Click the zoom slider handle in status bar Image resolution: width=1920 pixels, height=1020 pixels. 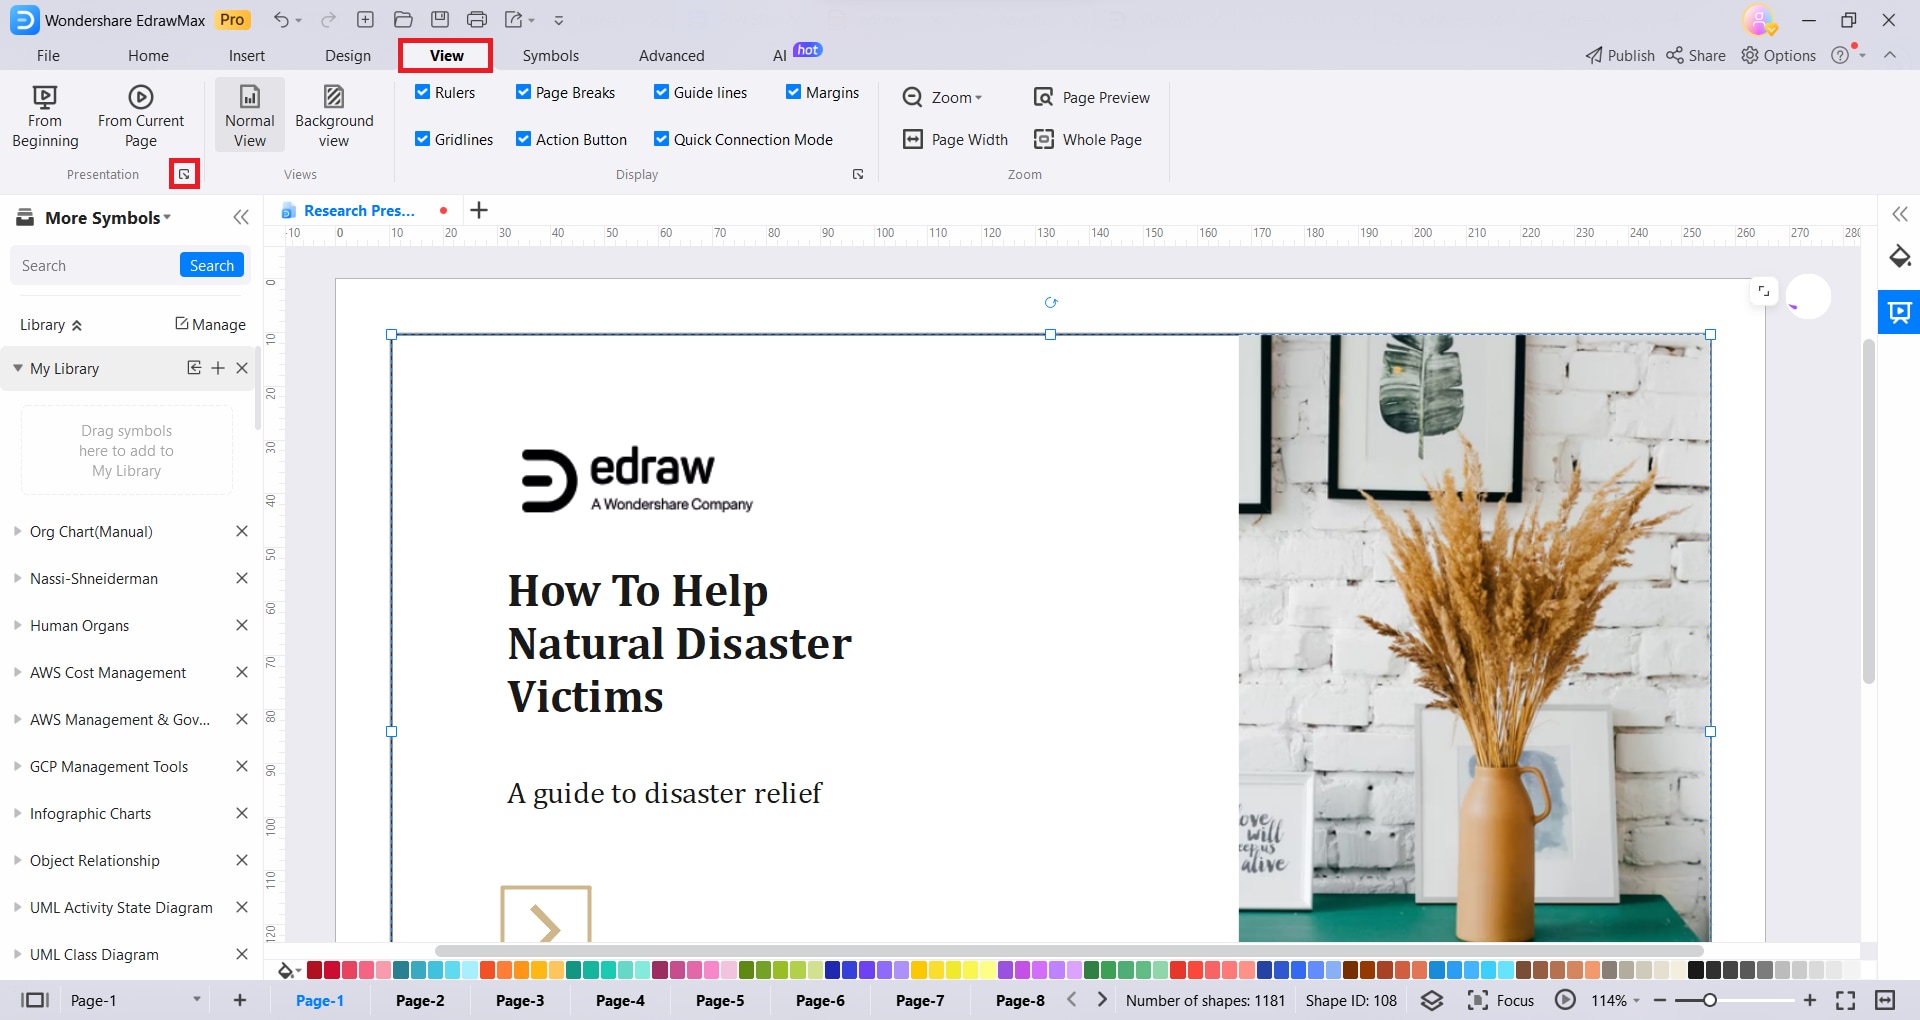(x=1710, y=1000)
